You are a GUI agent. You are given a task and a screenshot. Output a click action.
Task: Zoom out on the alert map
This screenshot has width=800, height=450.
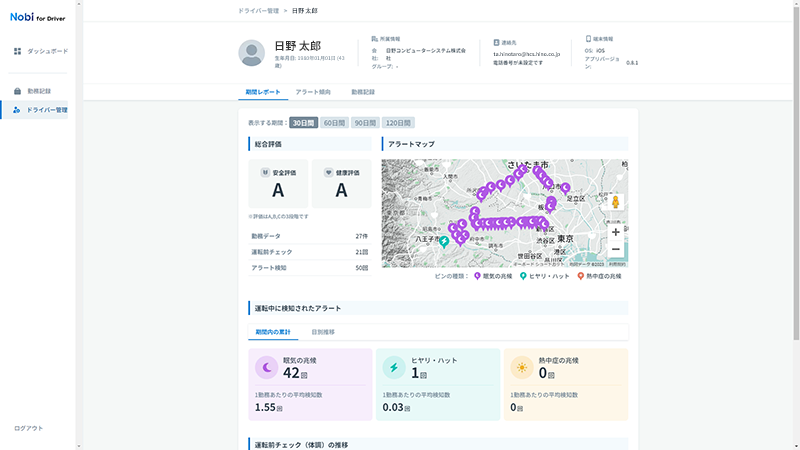615,249
